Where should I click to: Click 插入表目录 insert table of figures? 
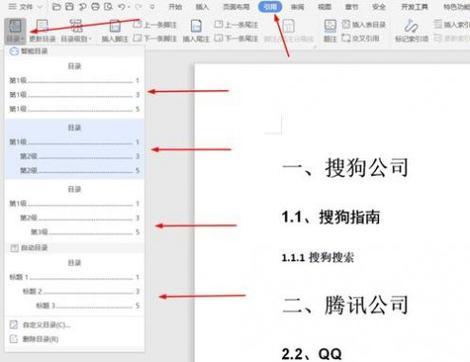pyautogui.click(x=364, y=24)
